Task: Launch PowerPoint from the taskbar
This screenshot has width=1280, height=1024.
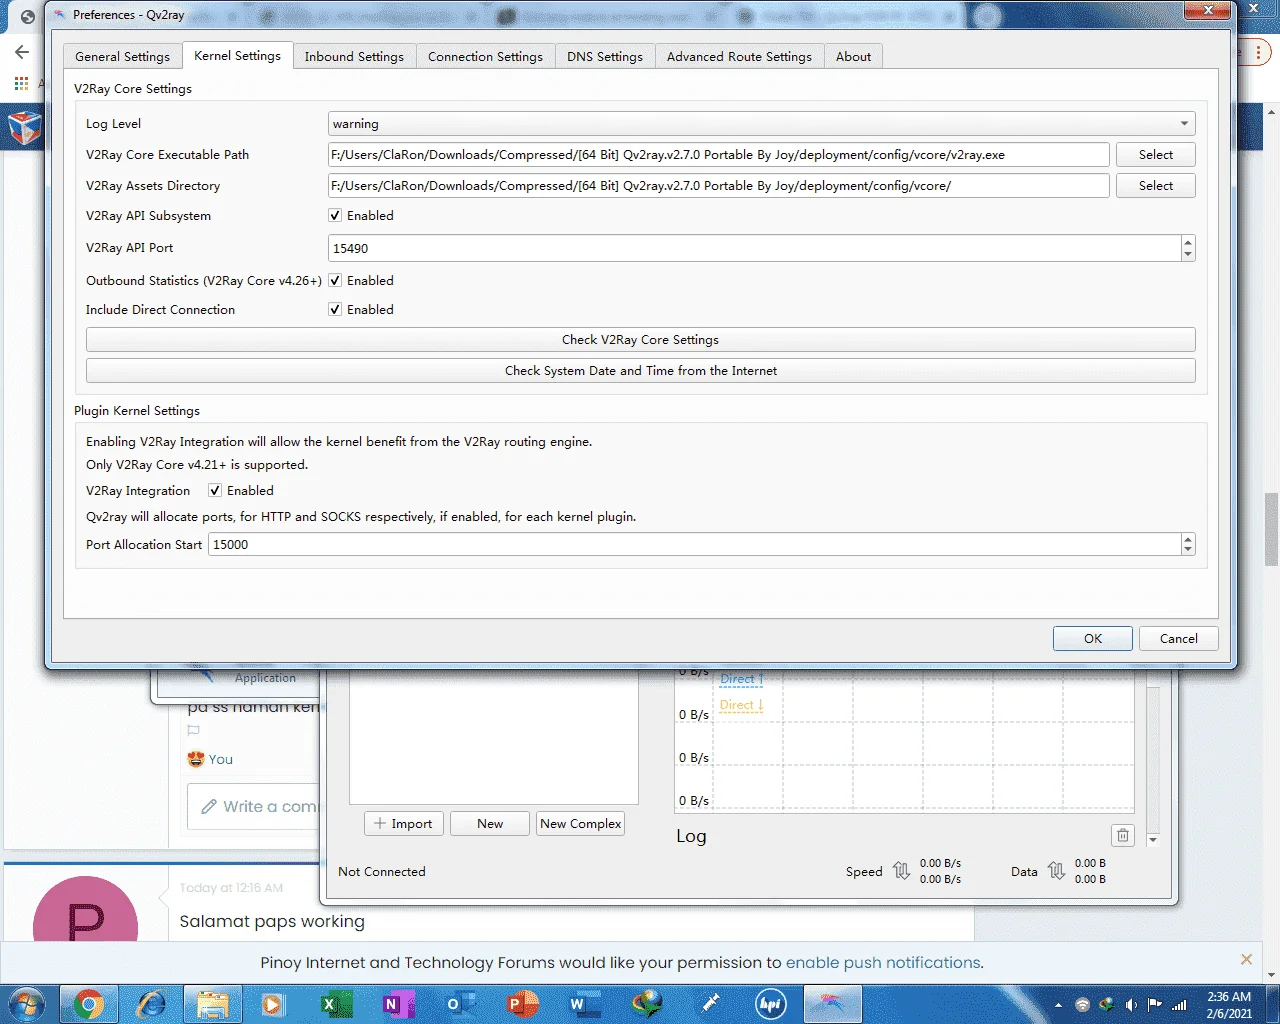Action: [521, 1004]
